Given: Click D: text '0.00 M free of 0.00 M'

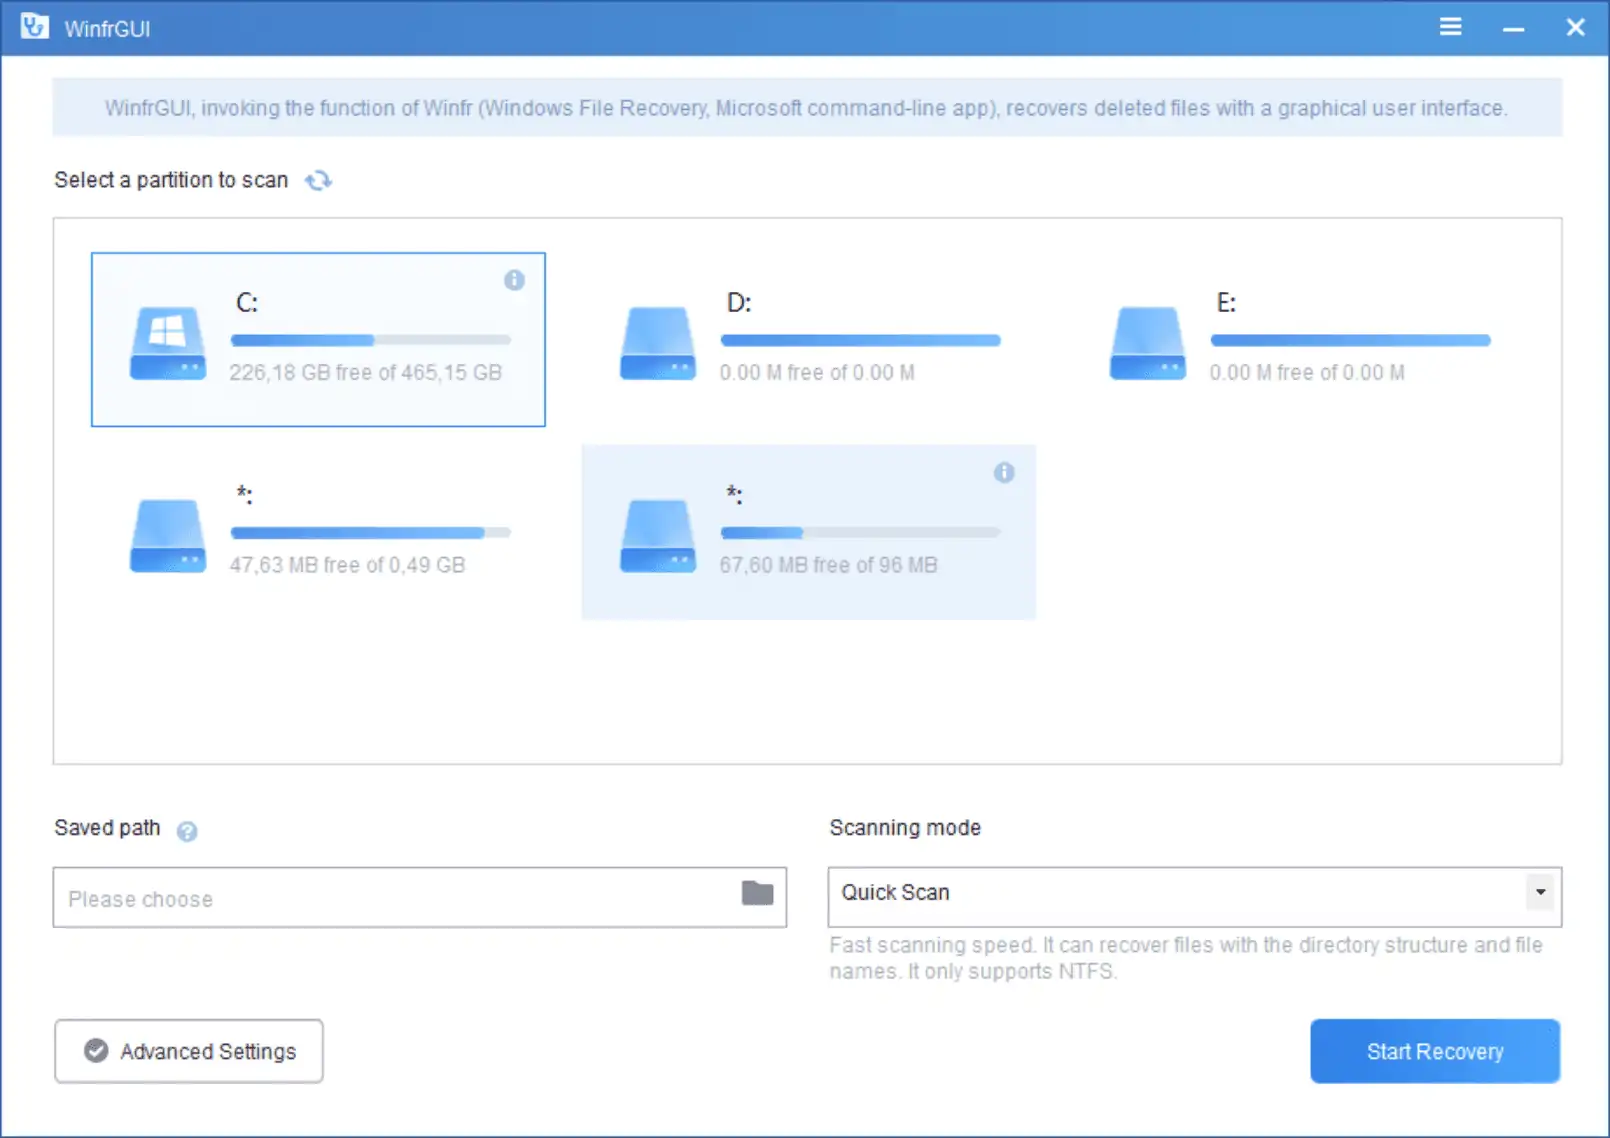Looking at the screenshot, I should (817, 372).
